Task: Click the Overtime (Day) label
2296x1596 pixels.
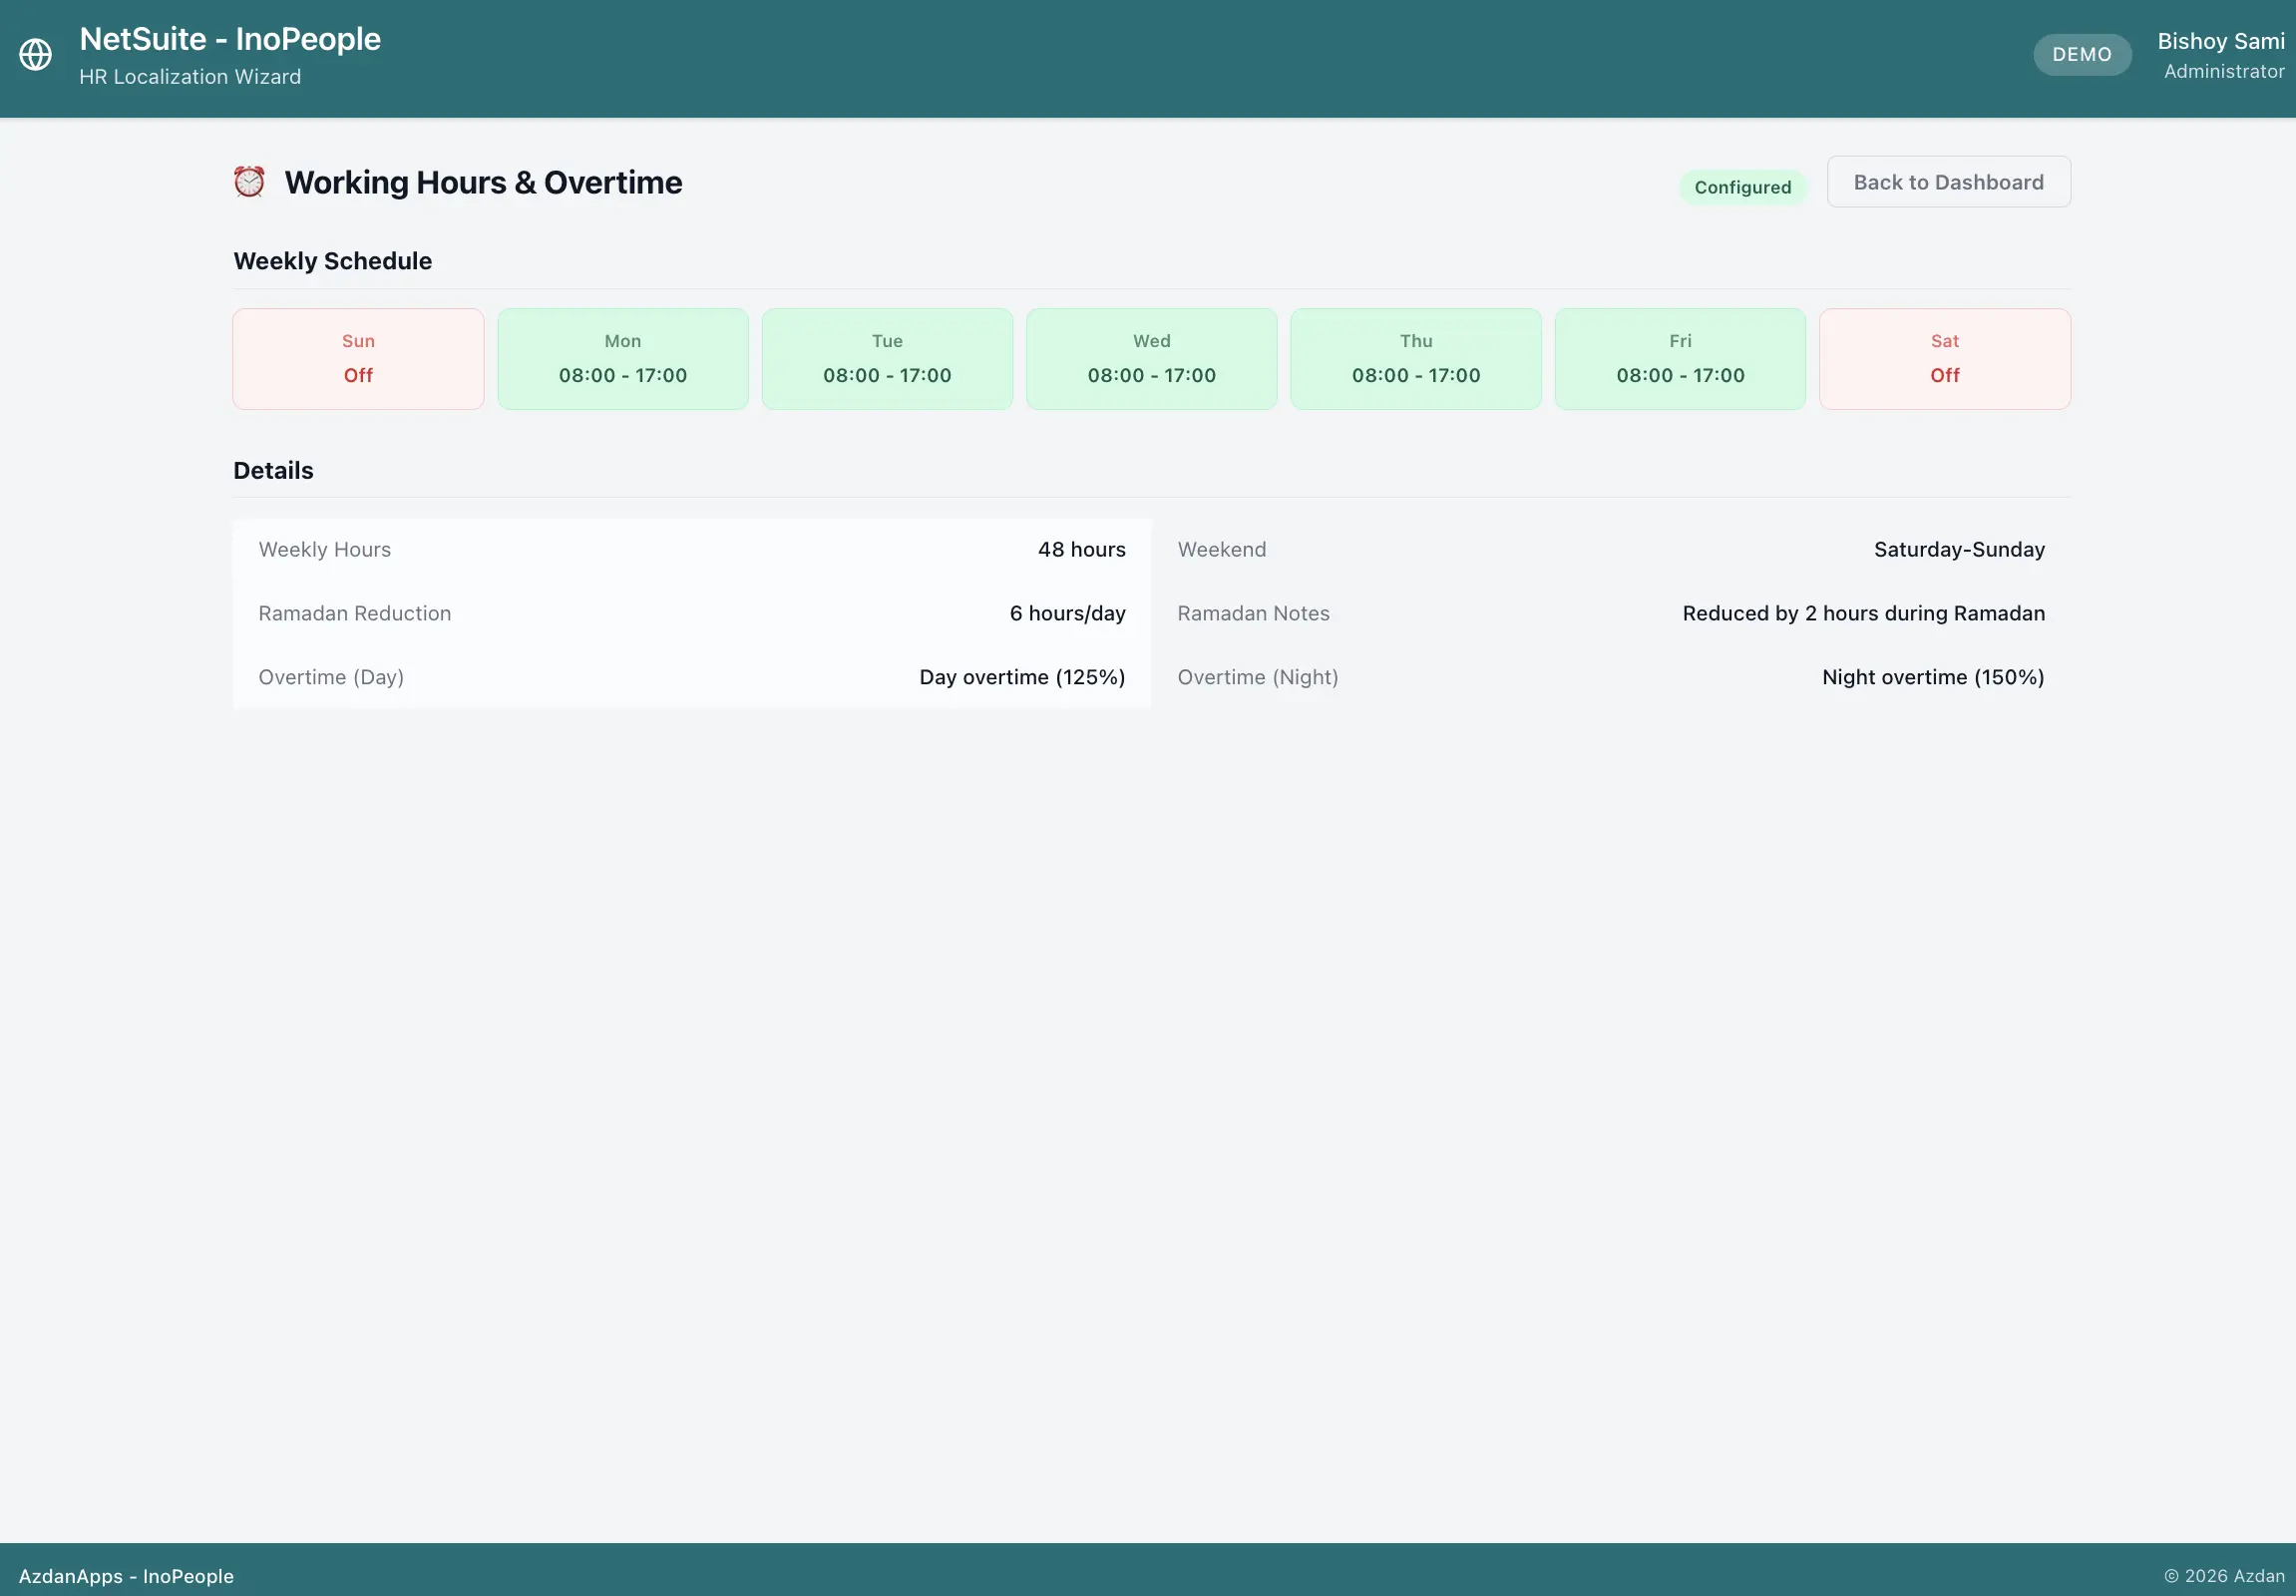Action: 331,678
